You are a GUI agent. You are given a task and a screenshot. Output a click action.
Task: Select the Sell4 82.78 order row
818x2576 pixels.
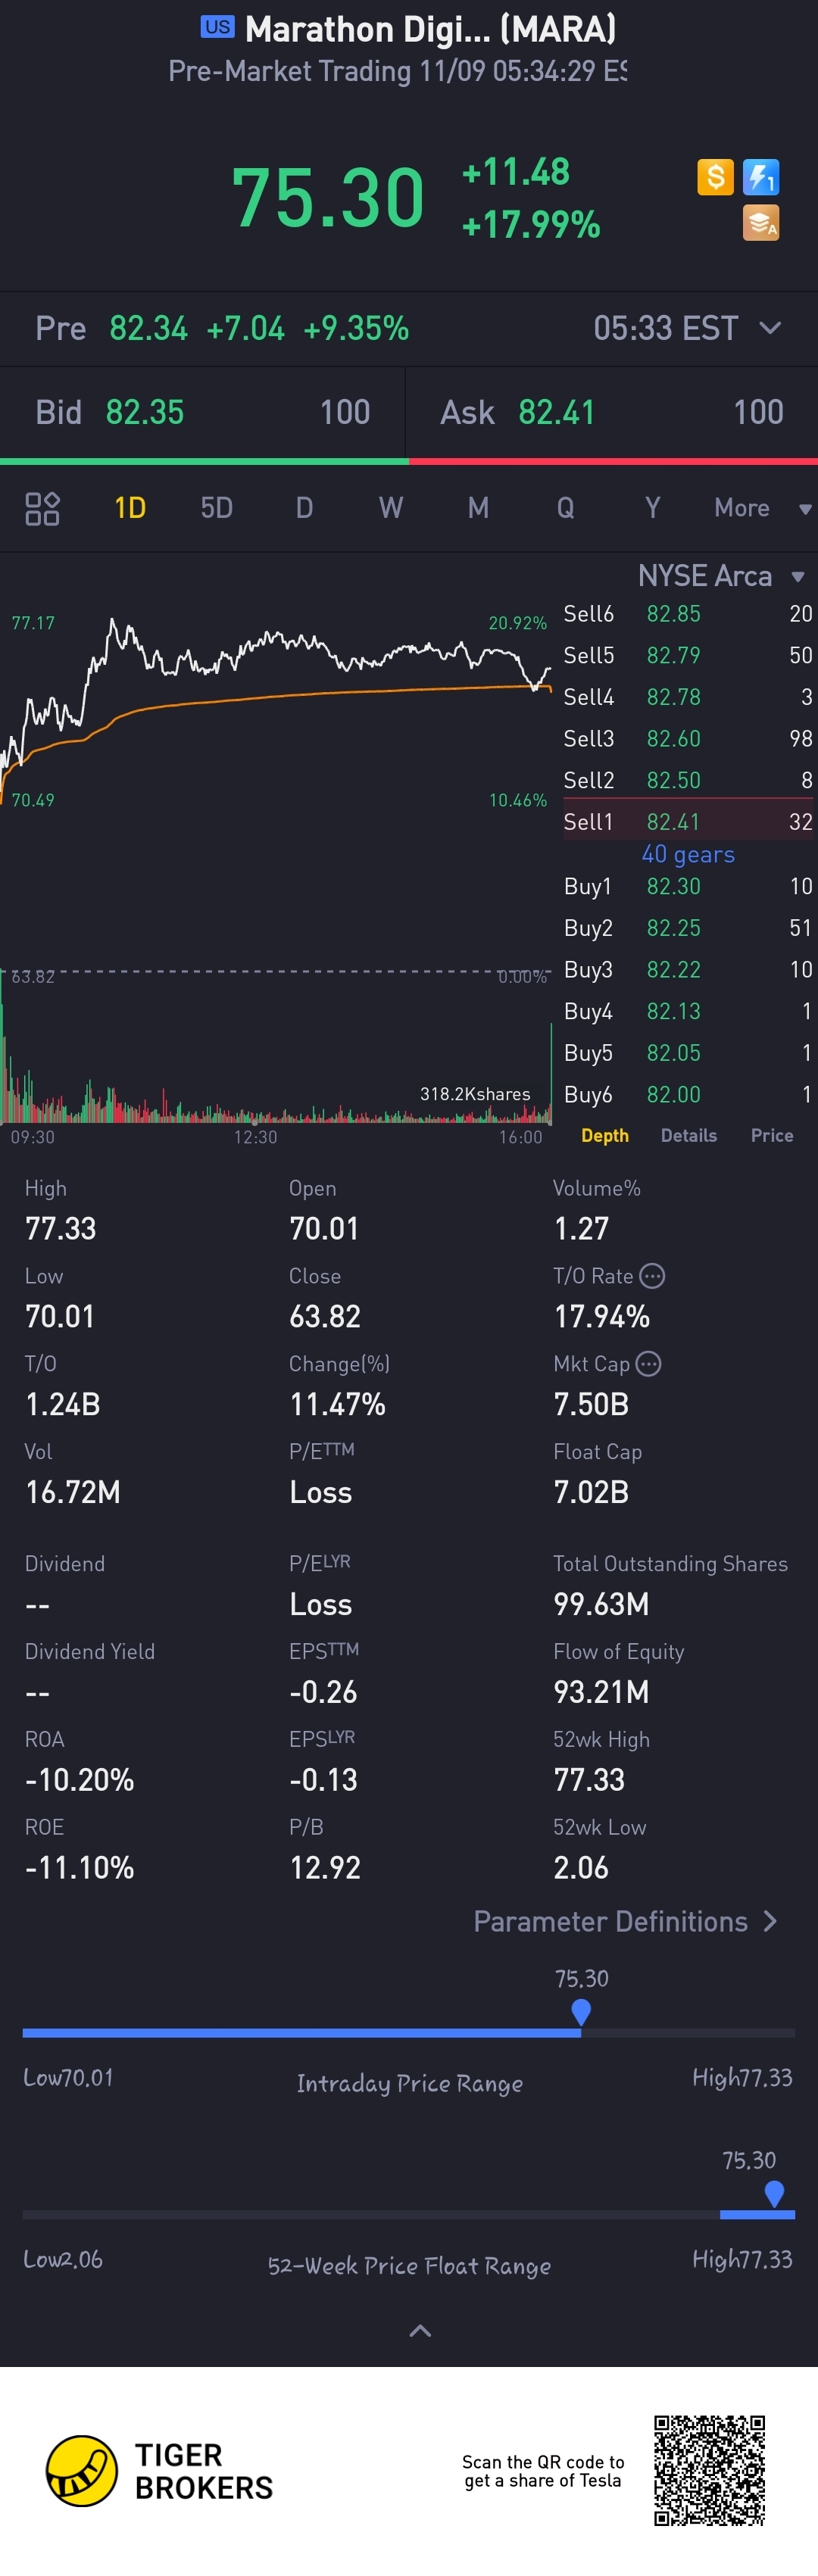(x=688, y=697)
